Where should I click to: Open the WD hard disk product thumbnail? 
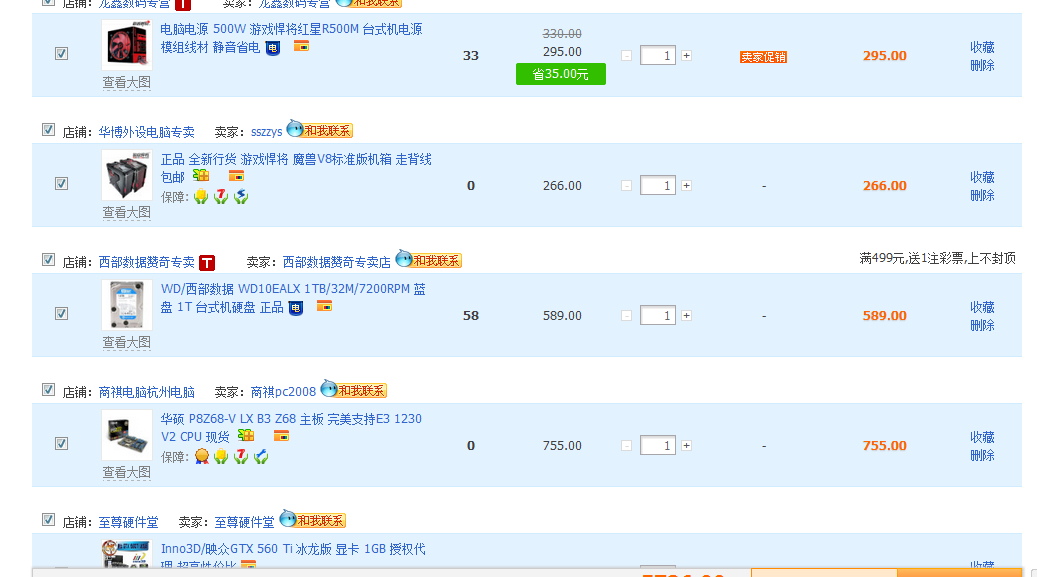[x=127, y=305]
